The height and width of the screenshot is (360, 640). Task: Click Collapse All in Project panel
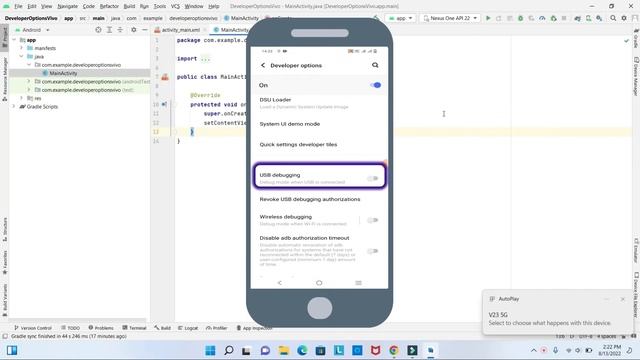pos(120,30)
